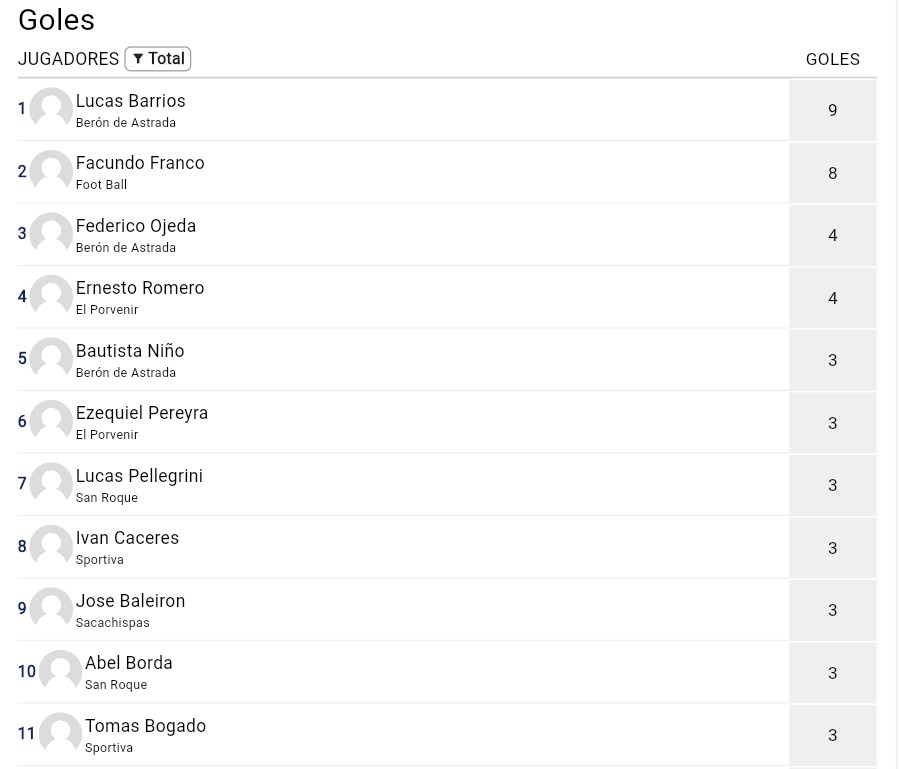Select Lucas Pellegrini player name
The height and width of the screenshot is (769, 899).
139,476
